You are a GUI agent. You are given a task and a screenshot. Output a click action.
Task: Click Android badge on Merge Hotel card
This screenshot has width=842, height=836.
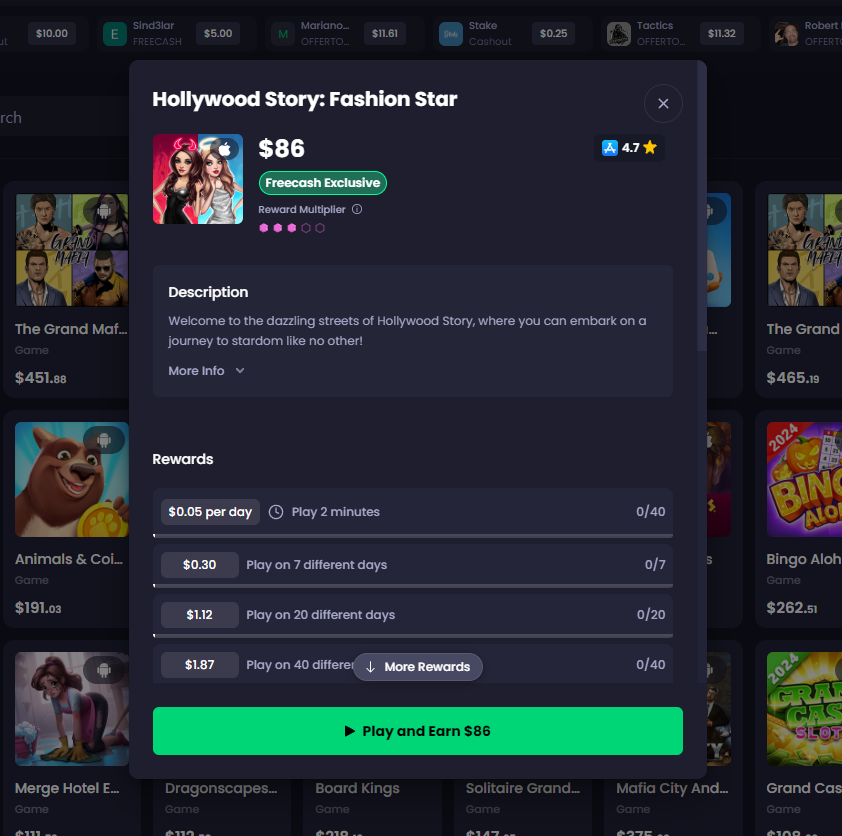click(104, 670)
